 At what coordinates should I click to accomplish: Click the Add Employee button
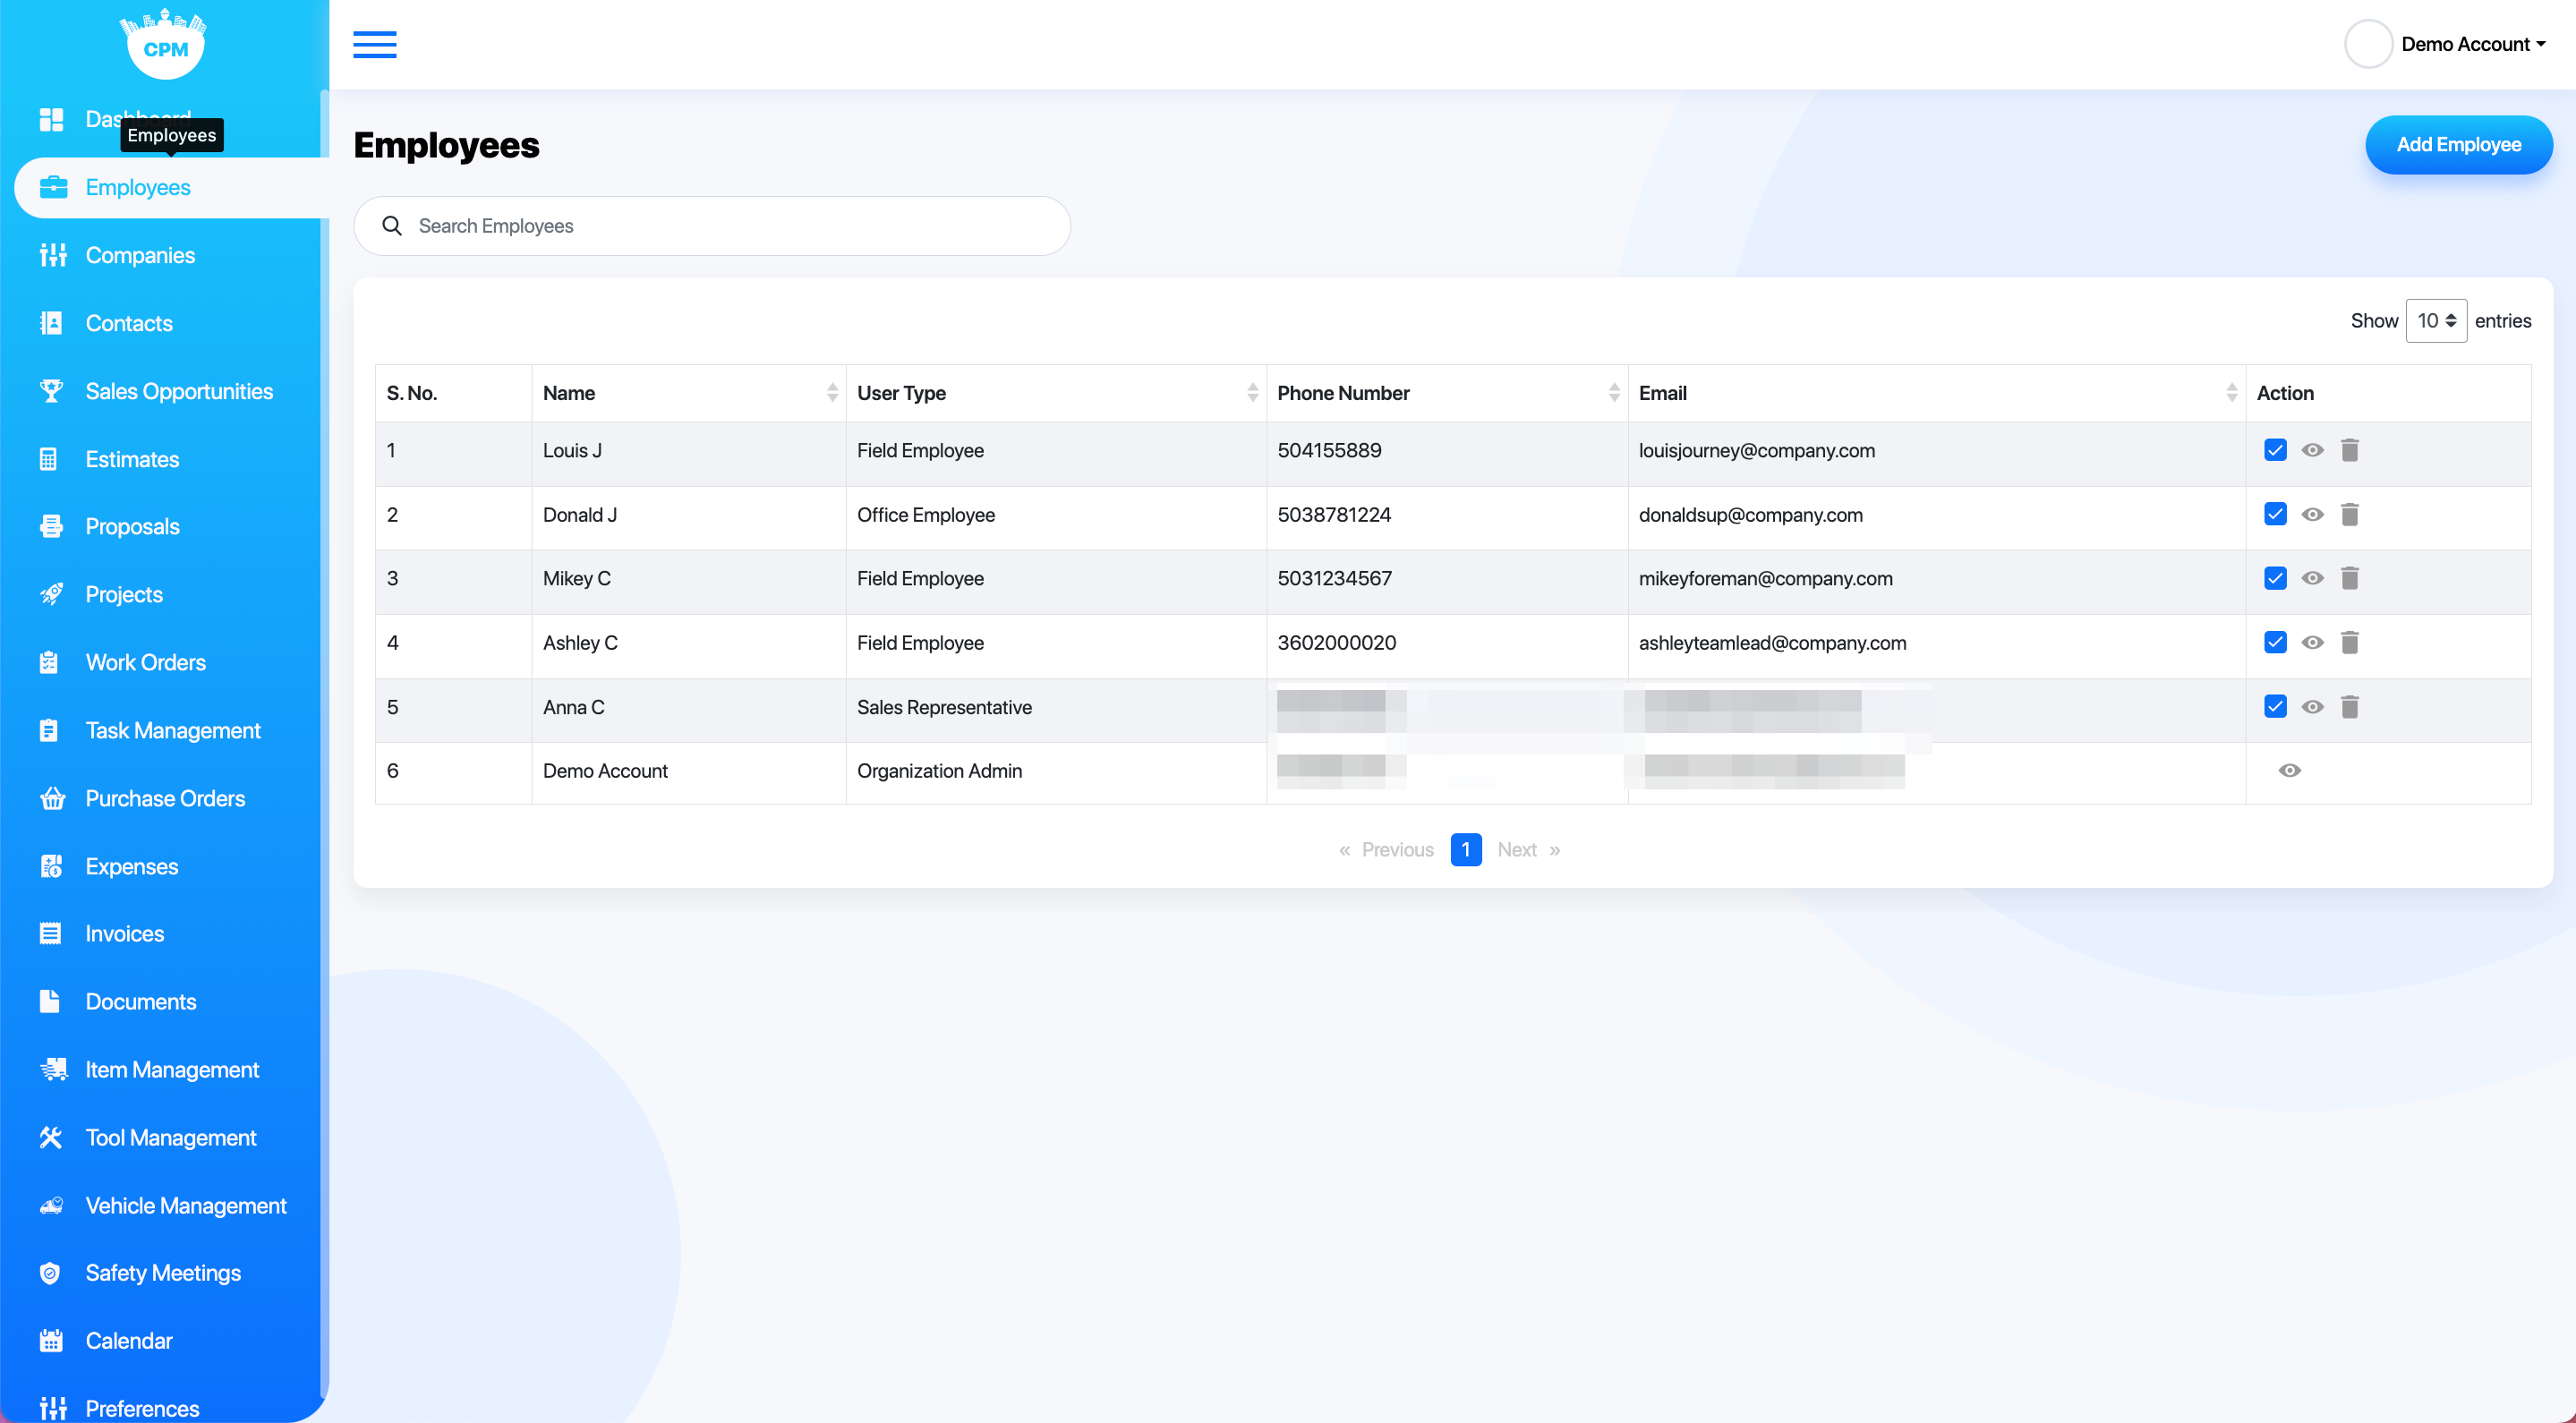[x=2458, y=144]
